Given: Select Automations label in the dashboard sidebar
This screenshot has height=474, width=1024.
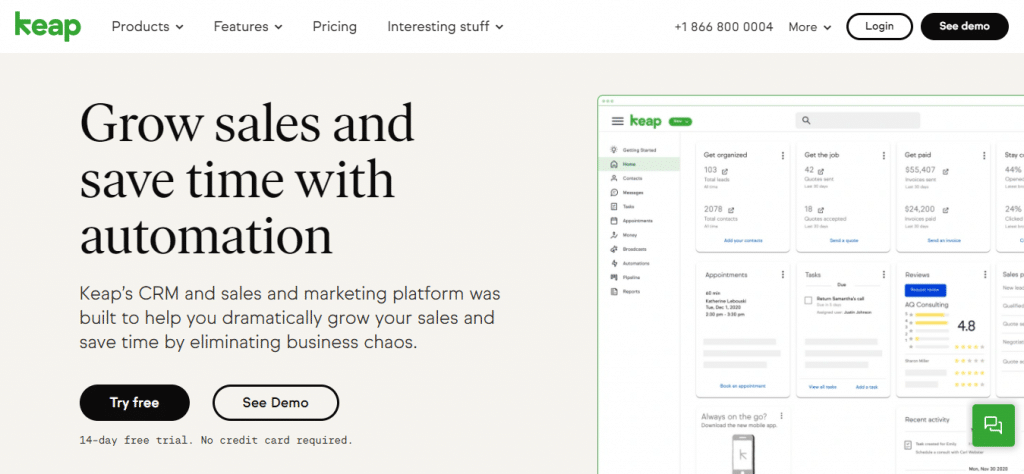Looking at the screenshot, I should (x=636, y=264).
